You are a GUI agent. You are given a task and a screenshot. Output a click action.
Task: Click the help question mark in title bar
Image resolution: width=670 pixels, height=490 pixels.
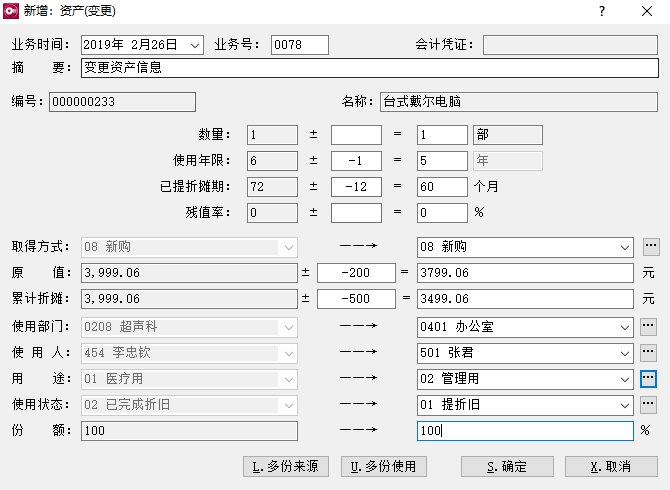click(x=601, y=12)
